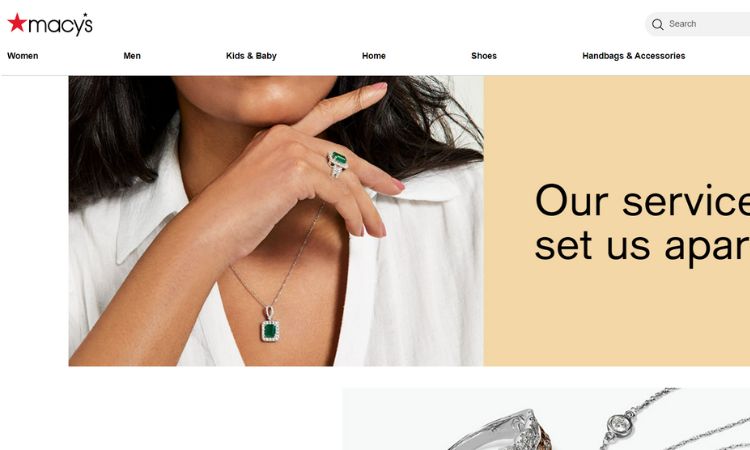
Task: Open the Men category menu
Action: (132, 56)
